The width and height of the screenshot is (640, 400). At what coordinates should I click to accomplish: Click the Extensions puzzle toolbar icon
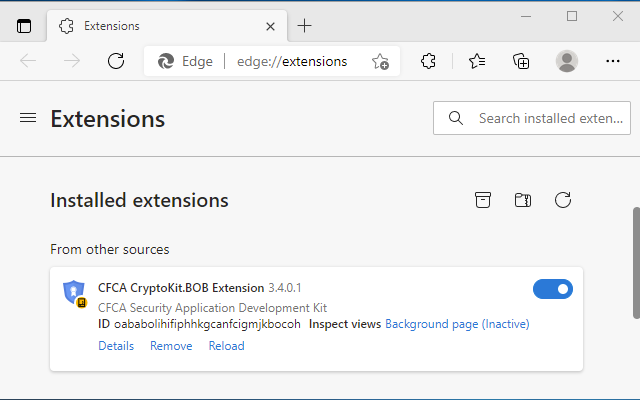[x=429, y=61]
